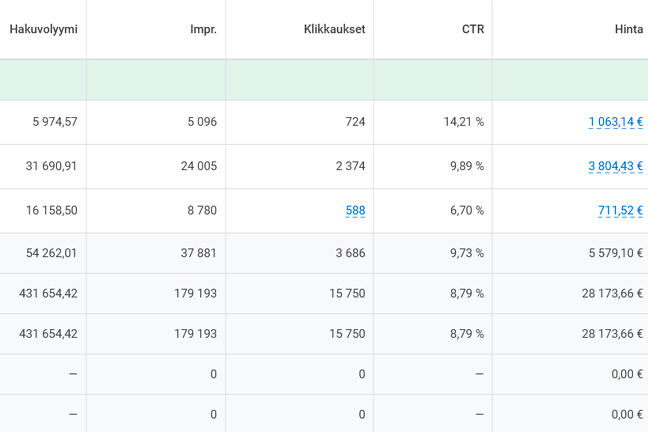The image size is (648, 432).
Task: Select the 8 780 impressions cell
Action: pos(201,210)
